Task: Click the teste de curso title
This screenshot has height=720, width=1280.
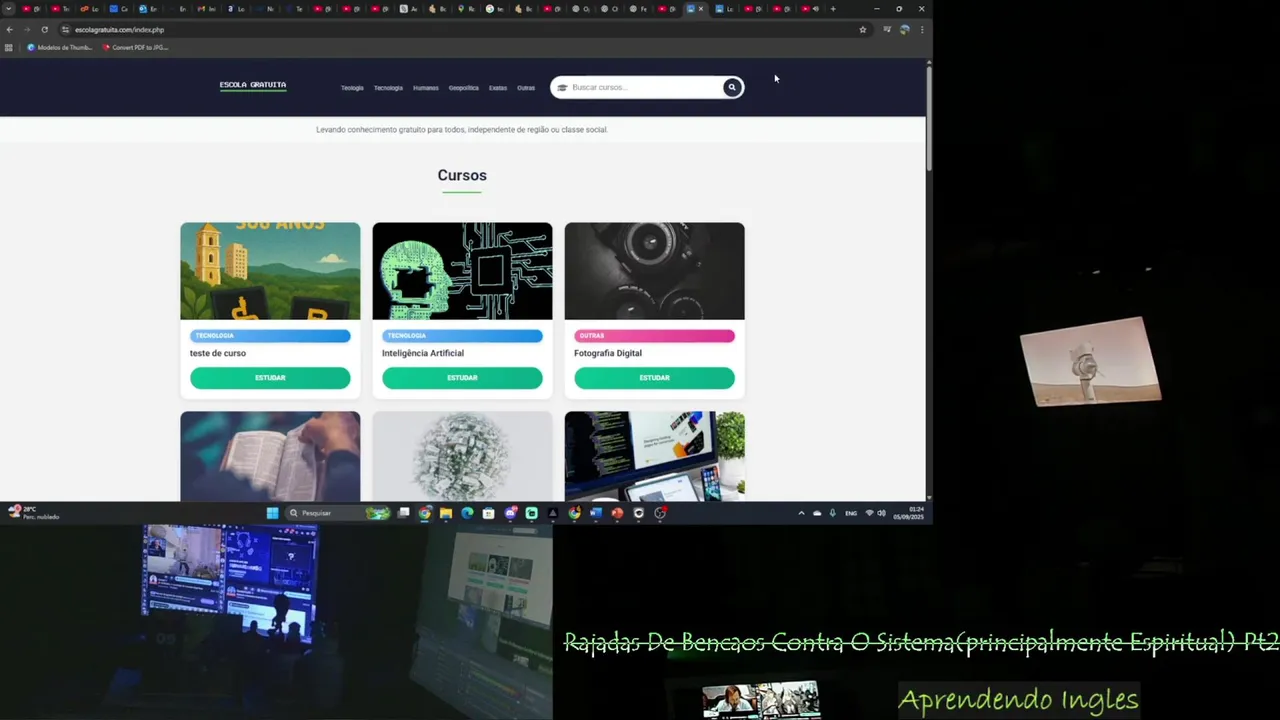Action: [x=218, y=353]
